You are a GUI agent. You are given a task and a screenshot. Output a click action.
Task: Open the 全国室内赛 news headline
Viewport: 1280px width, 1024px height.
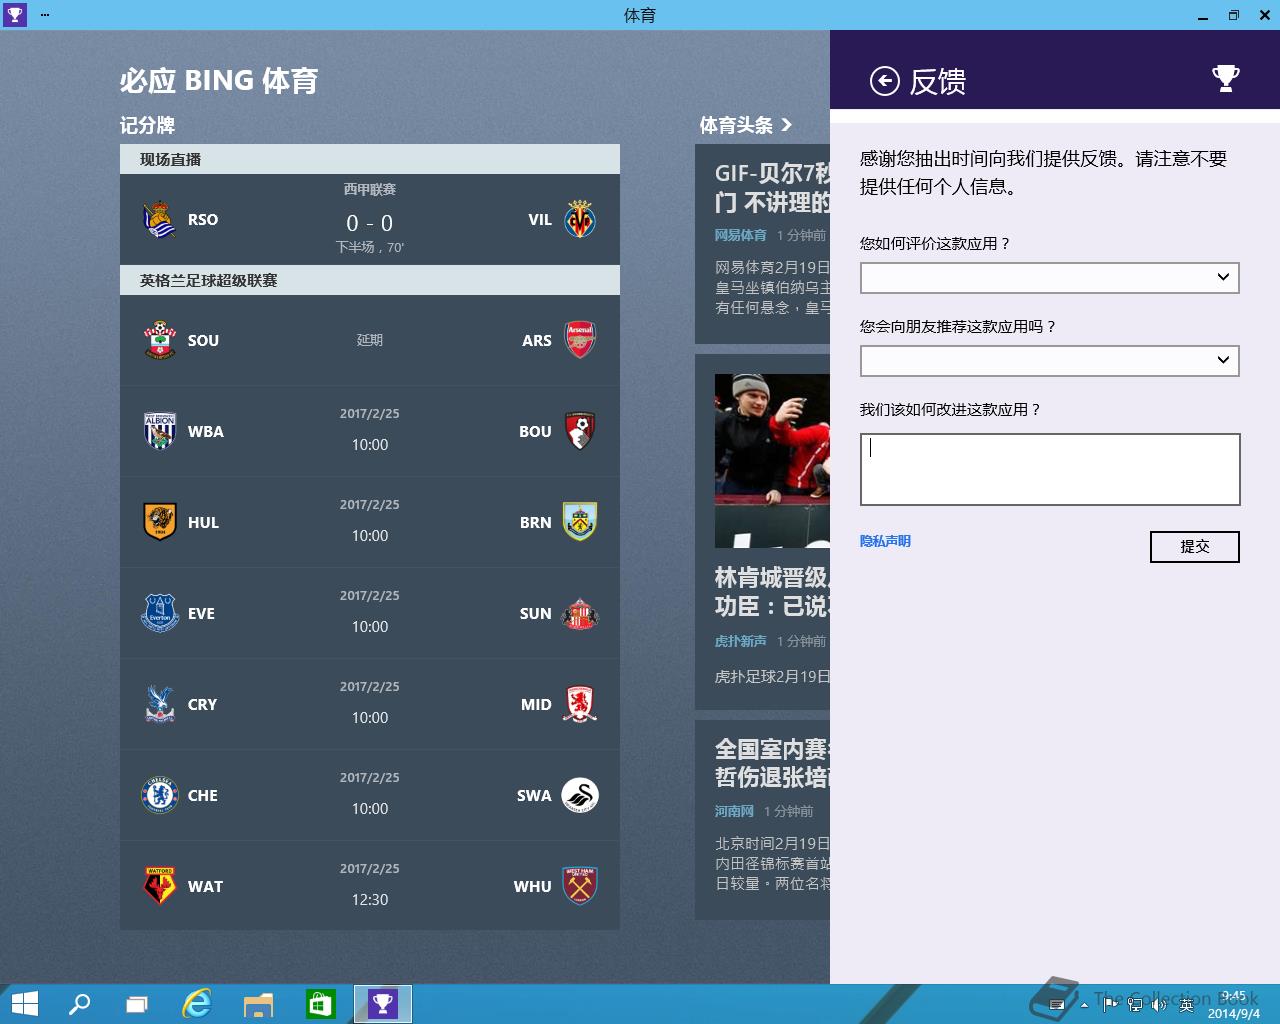click(x=772, y=763)
